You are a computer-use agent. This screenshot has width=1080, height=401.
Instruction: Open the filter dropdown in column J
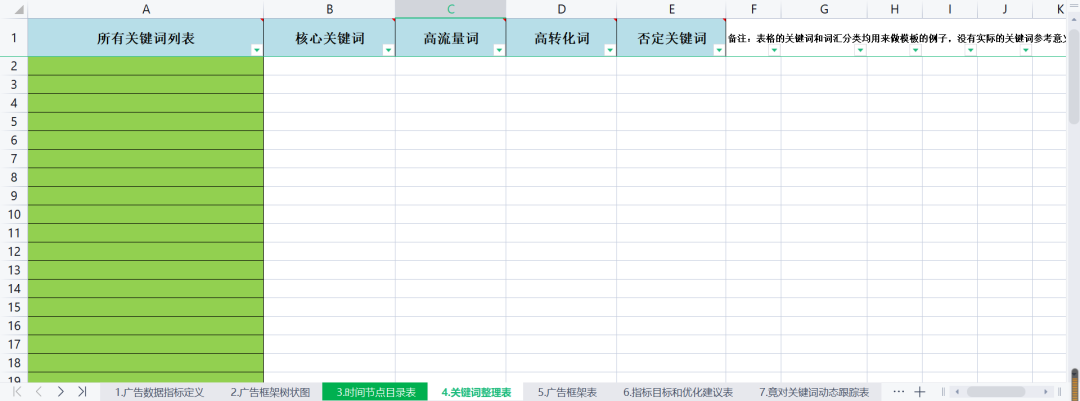1026,50
